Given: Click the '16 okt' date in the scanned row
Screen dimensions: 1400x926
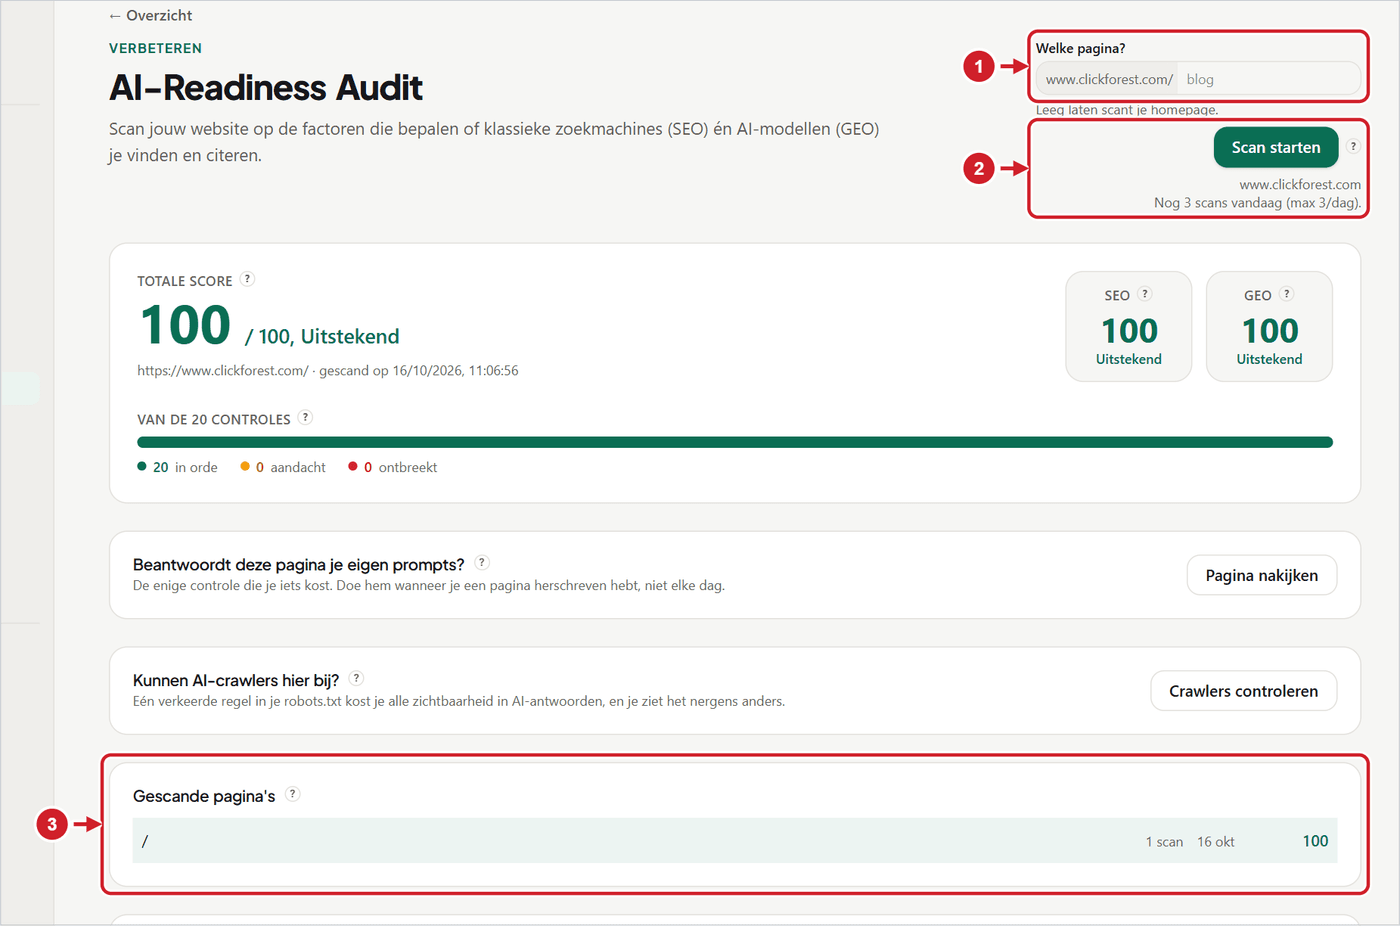Looking at the screenshot, I should pyautogui.click(x=1216, y=842).
